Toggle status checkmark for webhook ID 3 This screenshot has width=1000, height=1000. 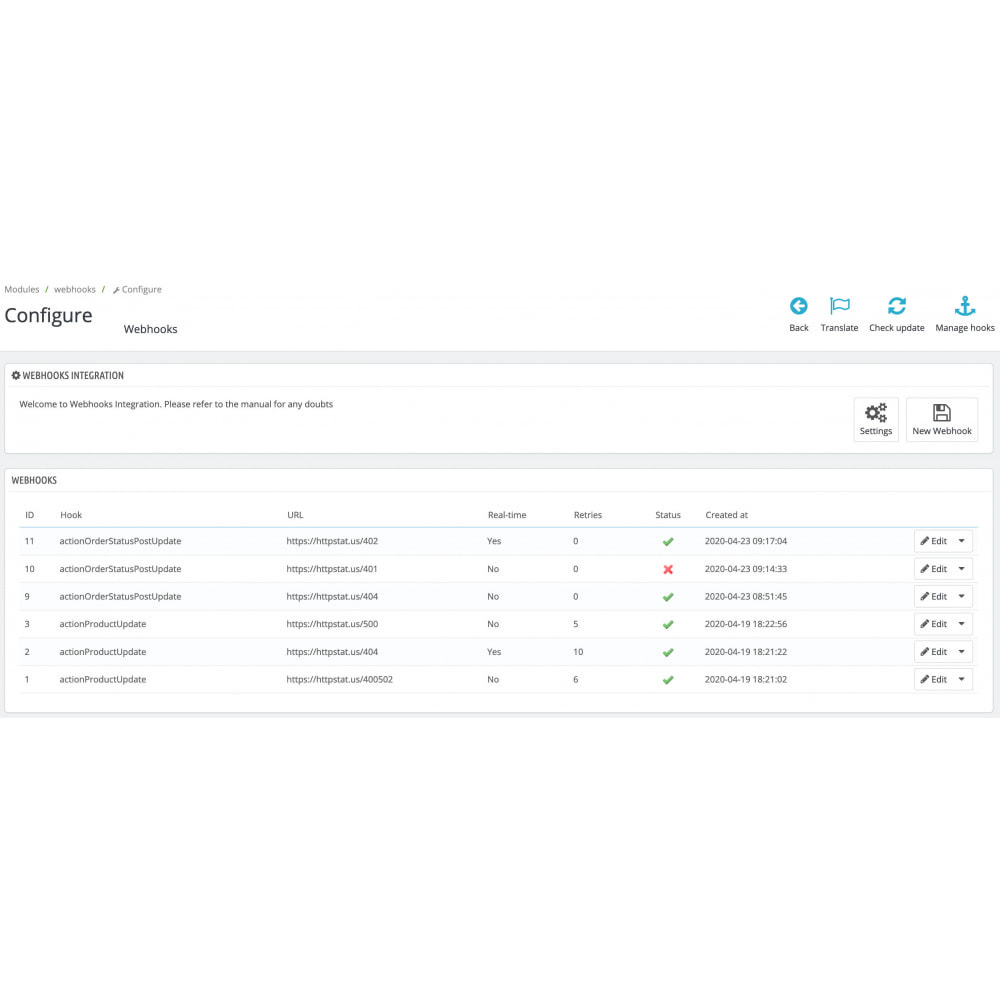[668, 624]
